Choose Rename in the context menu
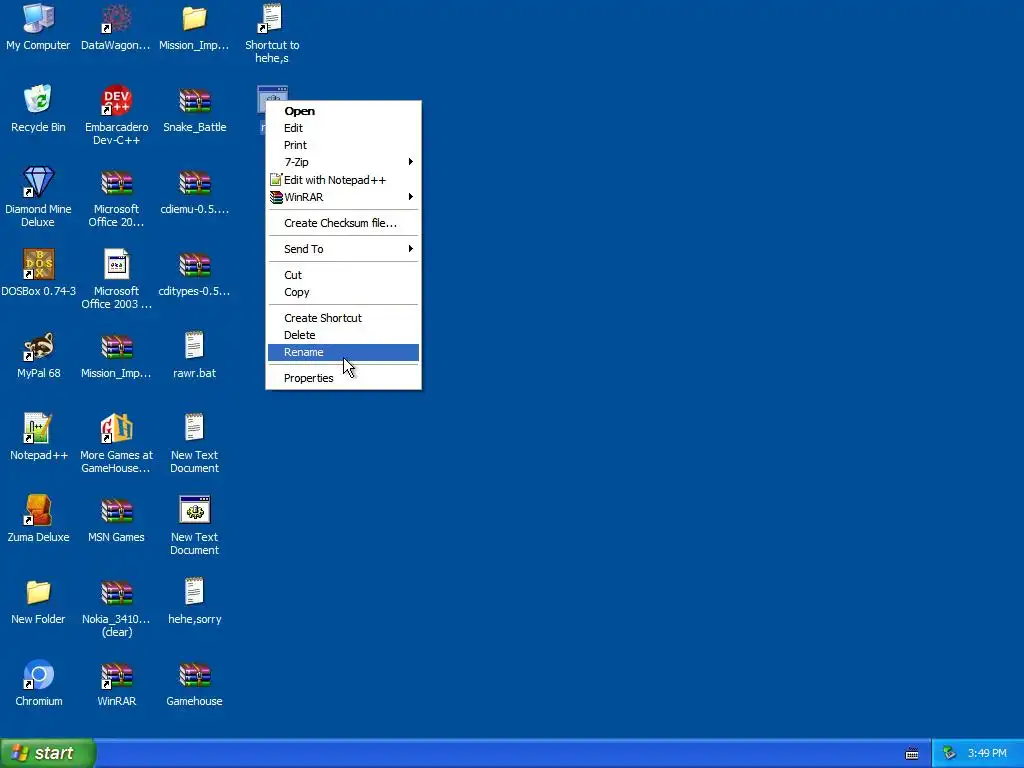This screenshot has width=1024, height=768. coord(344,352)
